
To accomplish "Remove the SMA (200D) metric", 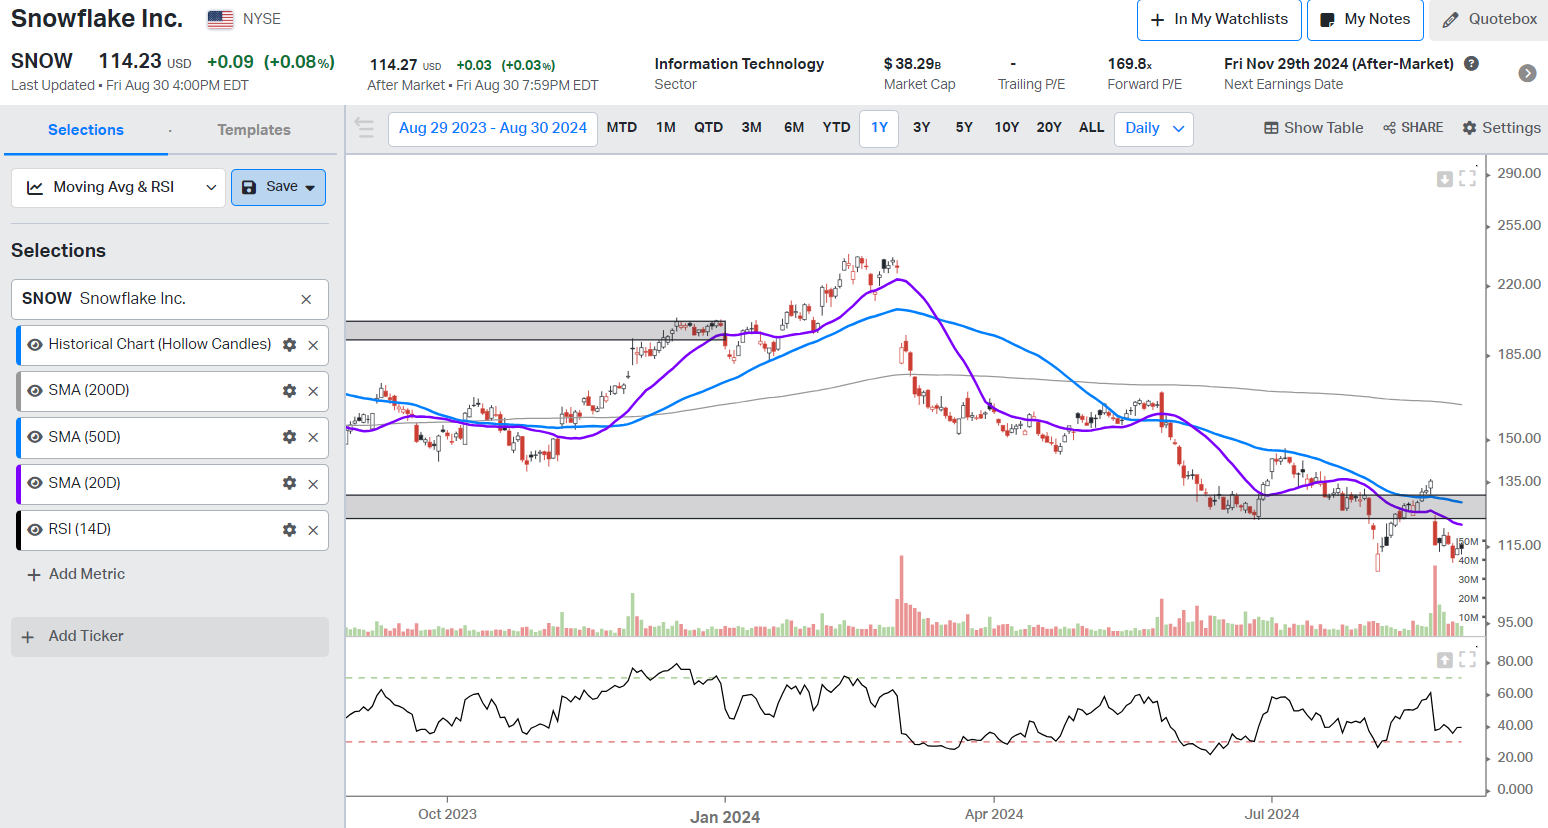I will (313, 391).
